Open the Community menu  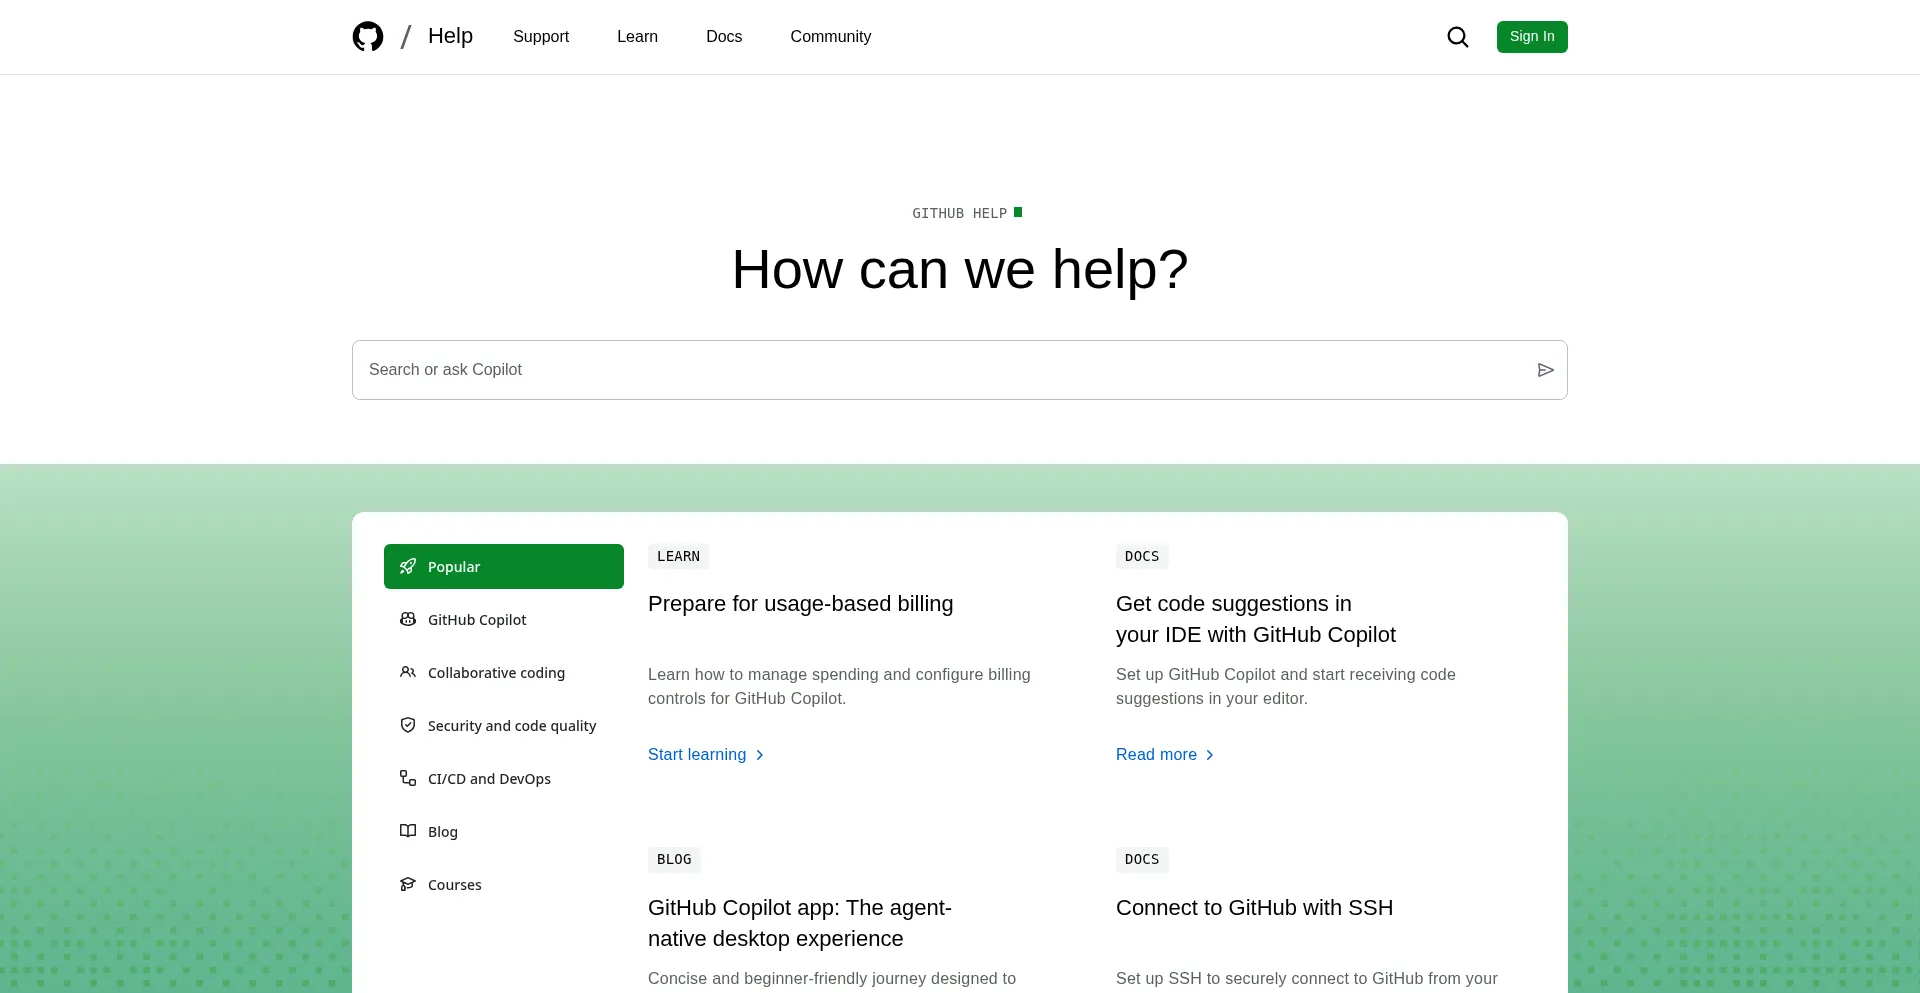pyautogui.click(x=831, y=37)
